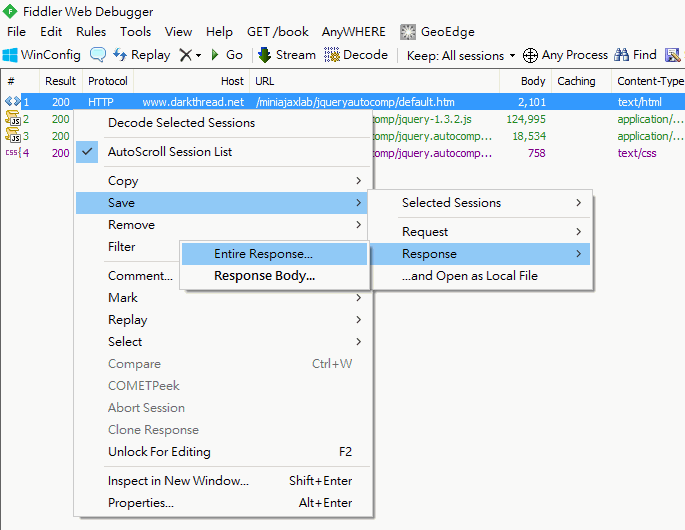
Task: Click the Replay arrows icon
Action: click(x=120, y=55)
